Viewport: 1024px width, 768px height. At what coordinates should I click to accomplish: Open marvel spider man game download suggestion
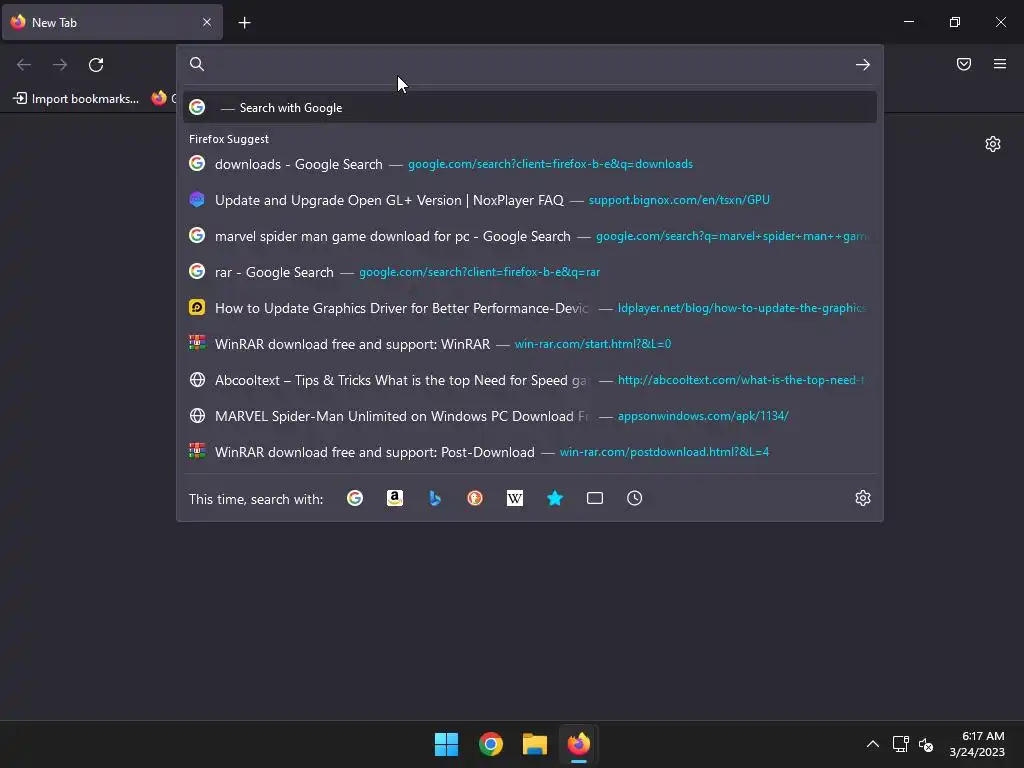[x=530, y=236]
